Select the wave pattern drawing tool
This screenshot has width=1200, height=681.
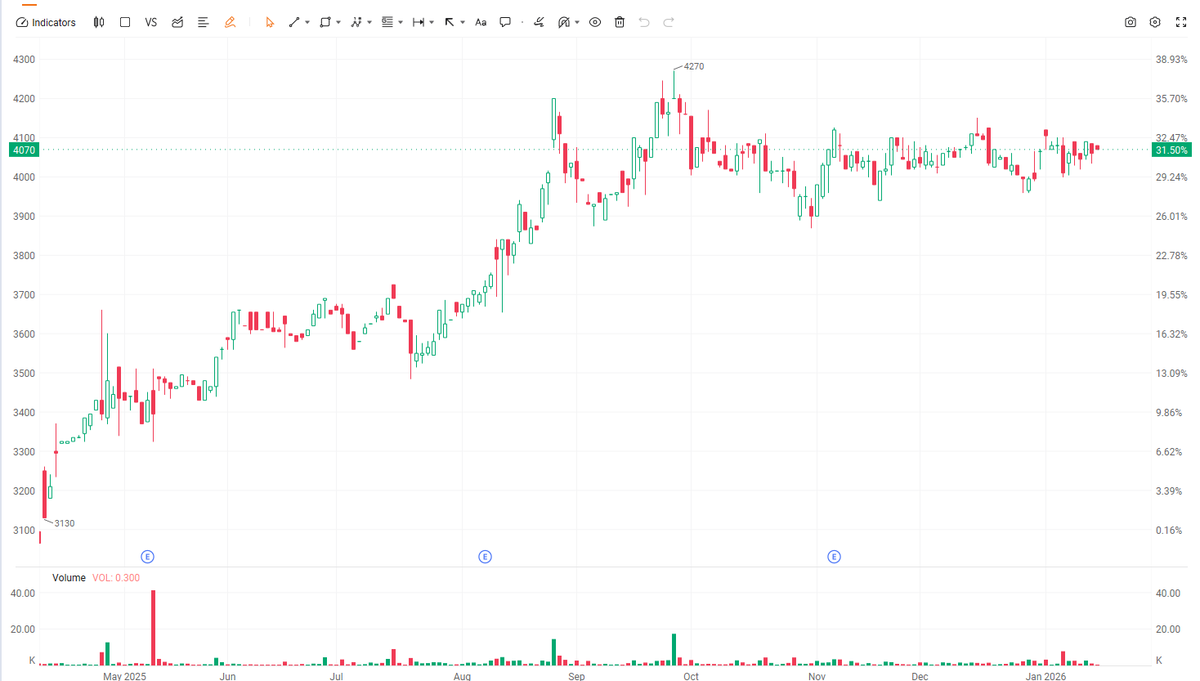(356, 22)
